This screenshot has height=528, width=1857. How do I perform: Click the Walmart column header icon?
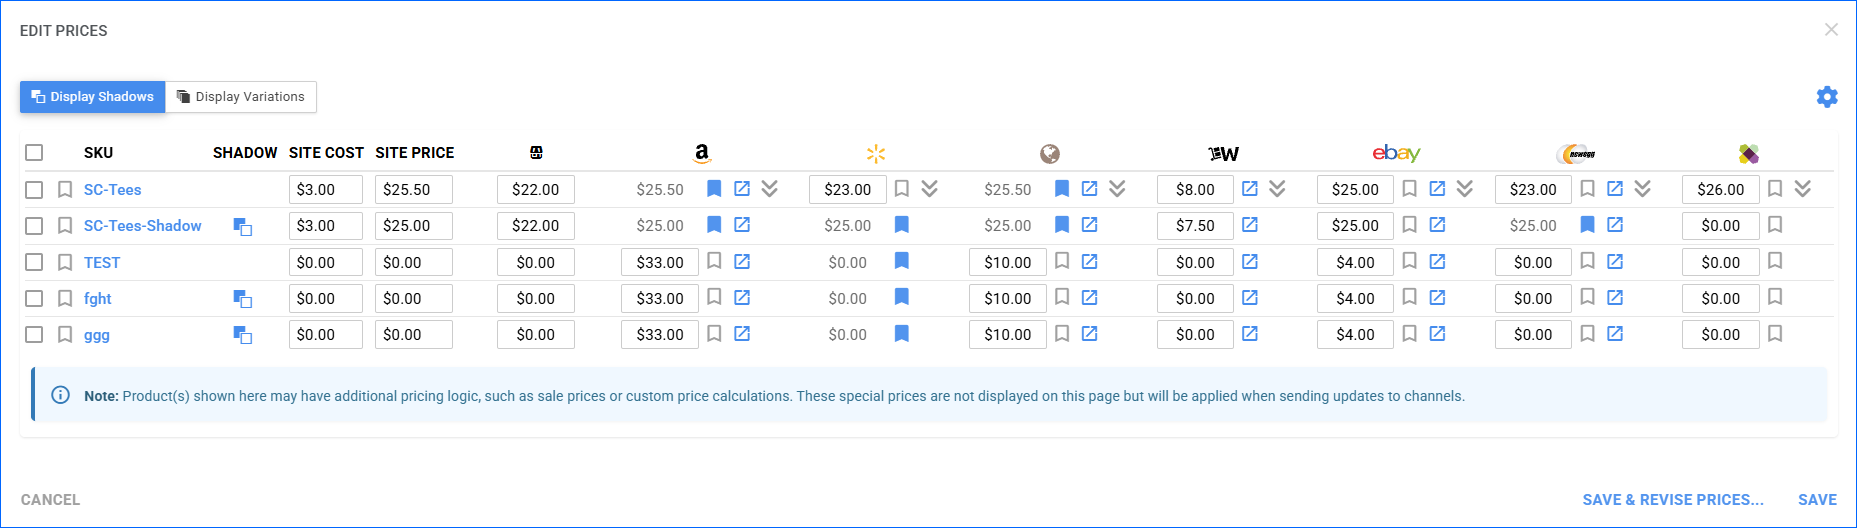pyautogui.click(x=876, y=153)
